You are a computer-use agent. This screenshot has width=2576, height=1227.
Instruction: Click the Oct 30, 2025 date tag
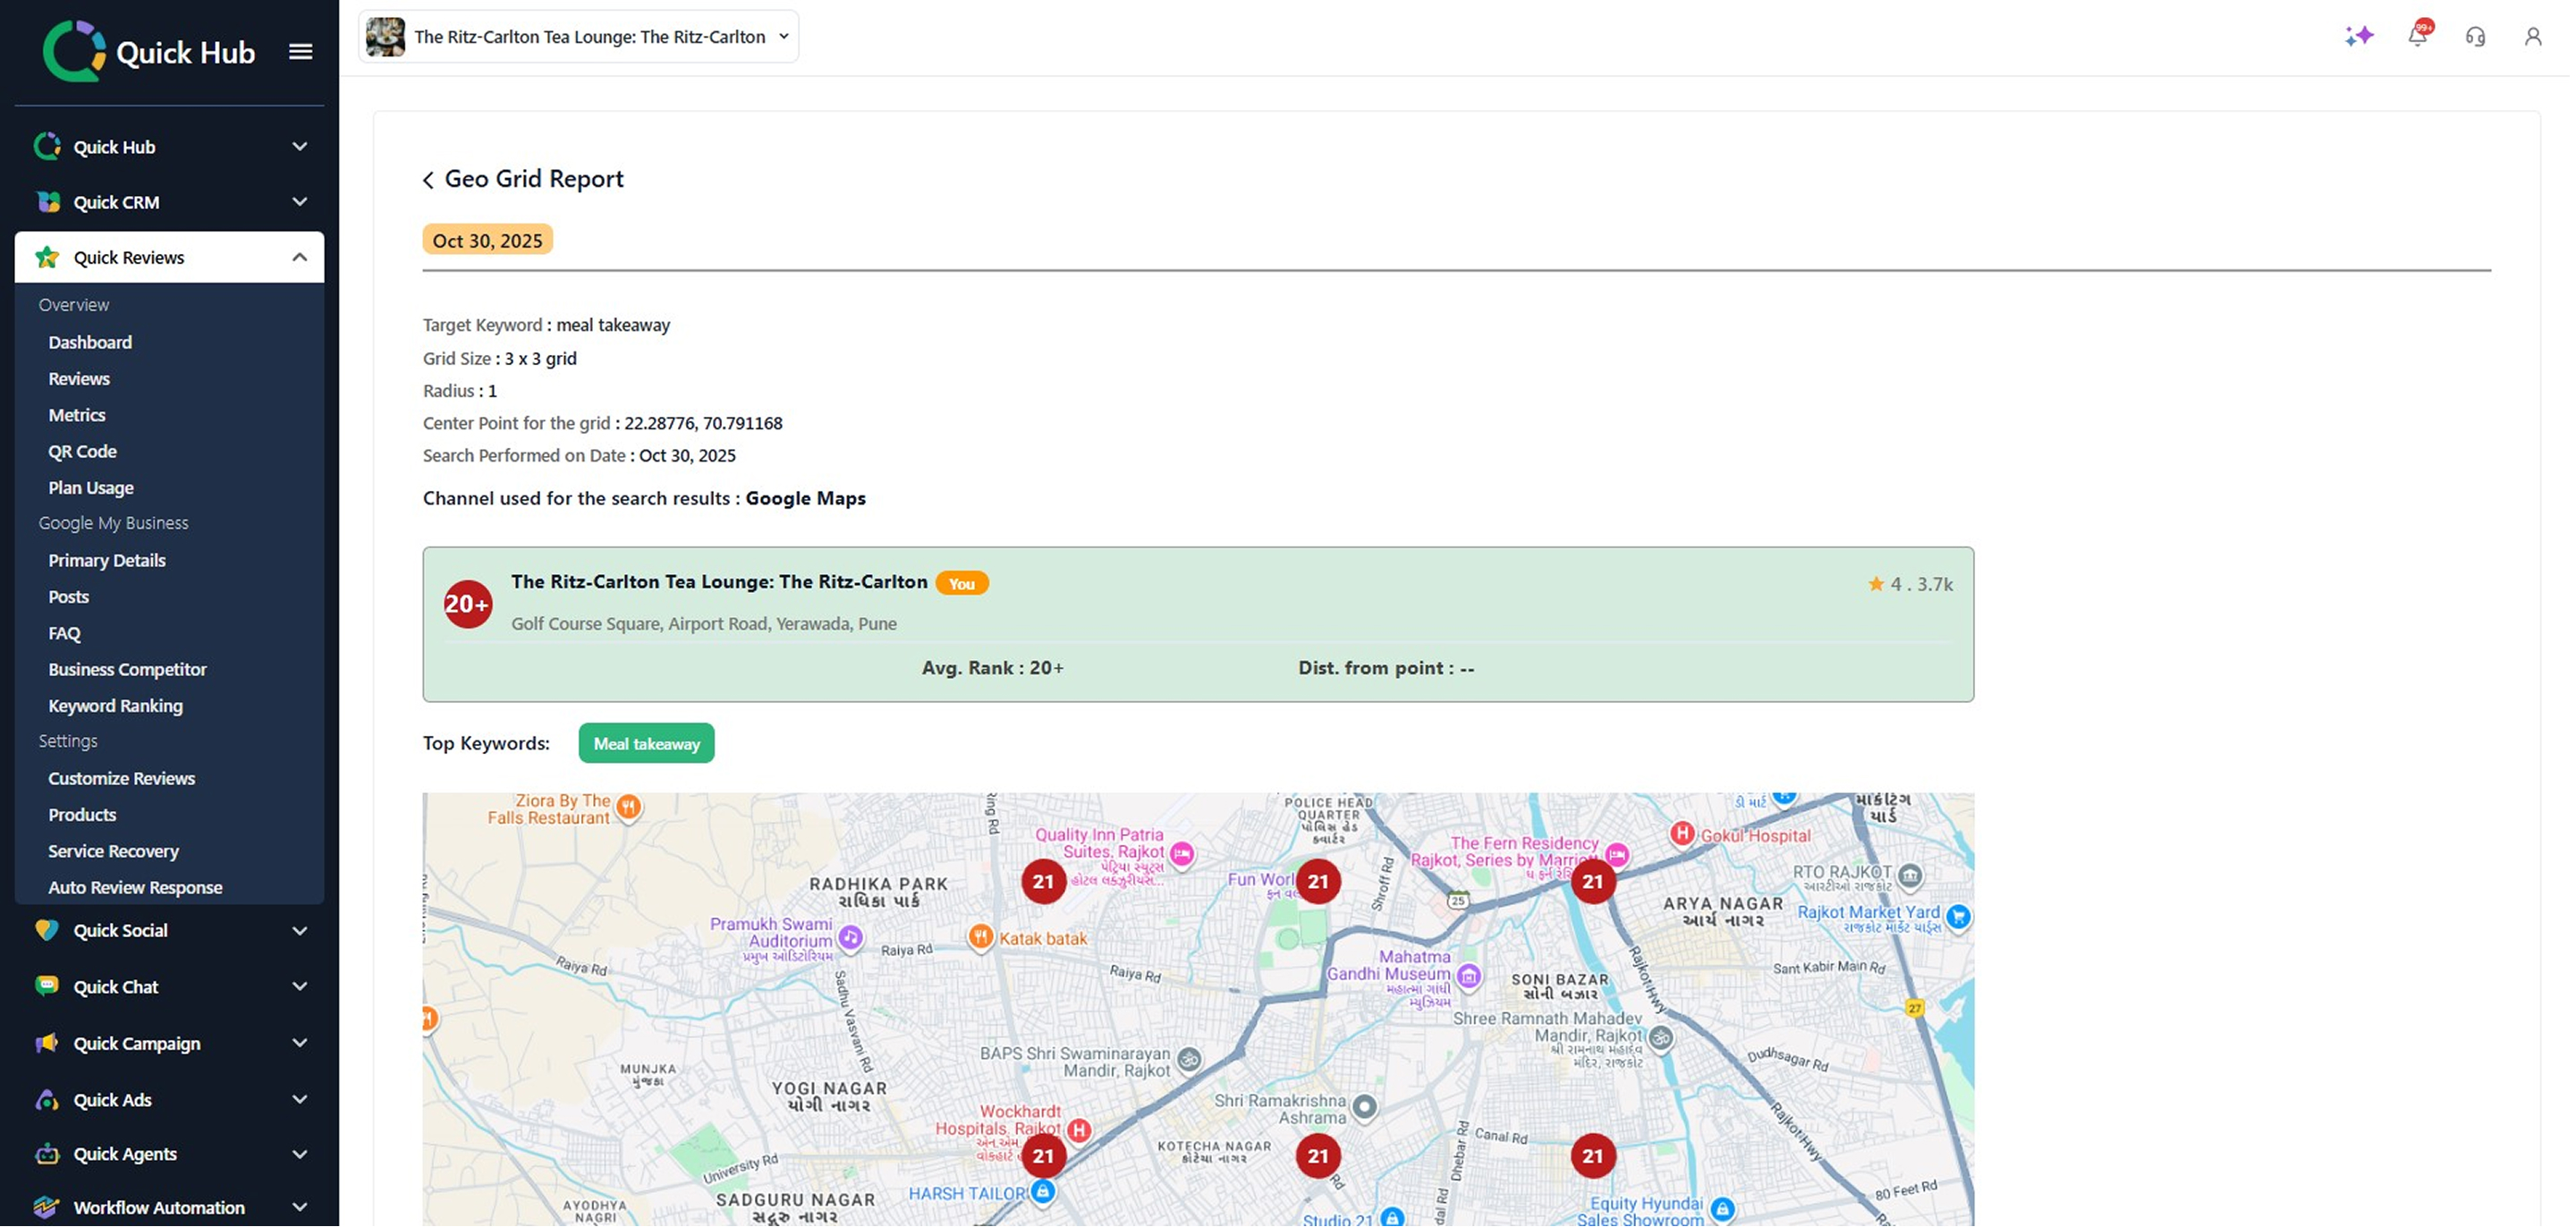(487, 240)
